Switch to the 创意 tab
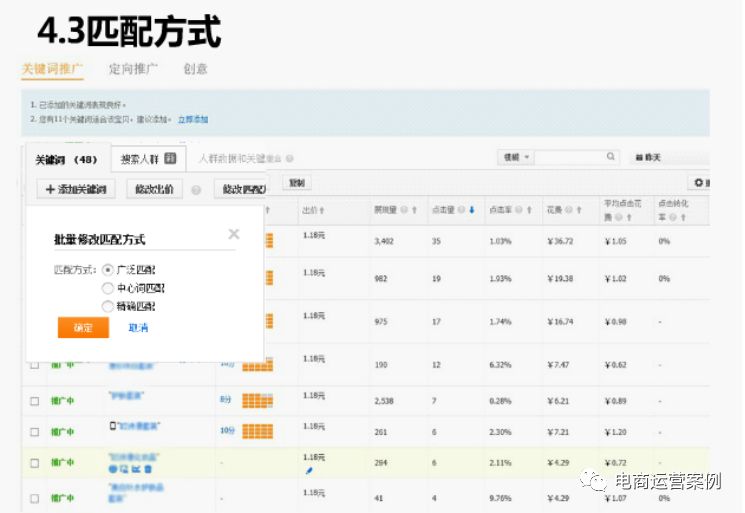Viewport: 745px width, 513px height. [195, 69]
